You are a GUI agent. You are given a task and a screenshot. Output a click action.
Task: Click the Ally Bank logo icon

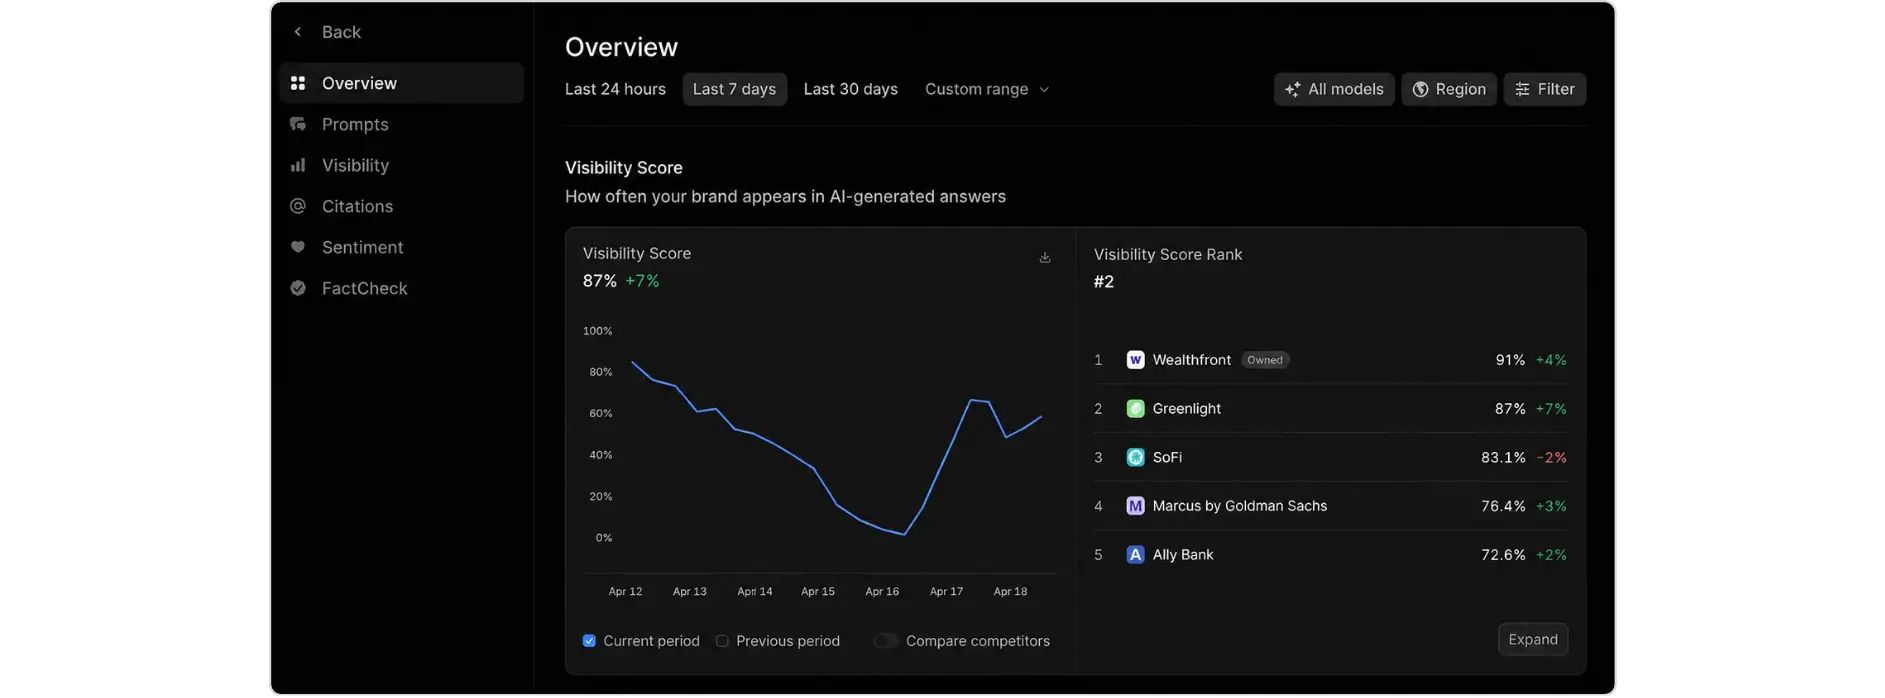(1135, 555)
